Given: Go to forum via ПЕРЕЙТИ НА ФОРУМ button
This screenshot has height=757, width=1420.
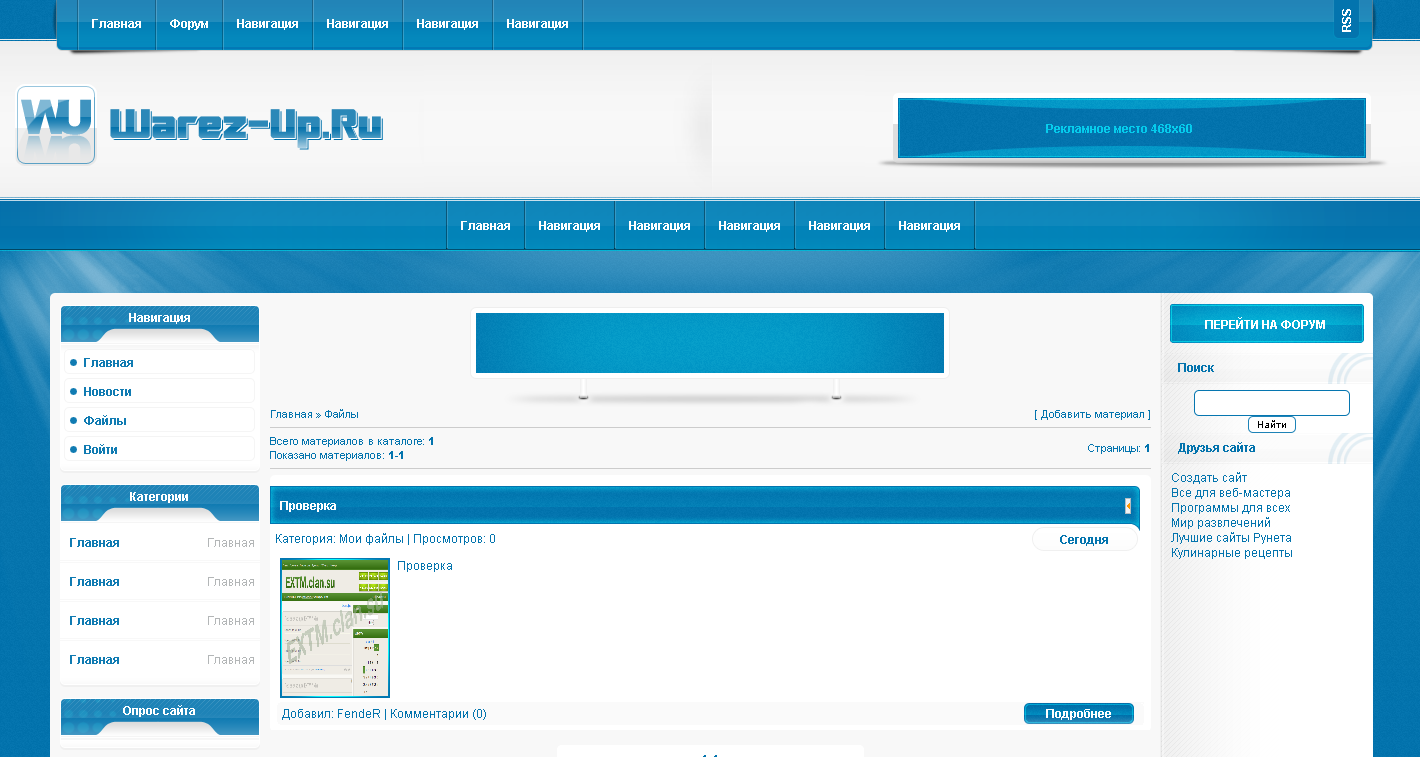Looking at the screenshot, I should [x=1265, y=324].
